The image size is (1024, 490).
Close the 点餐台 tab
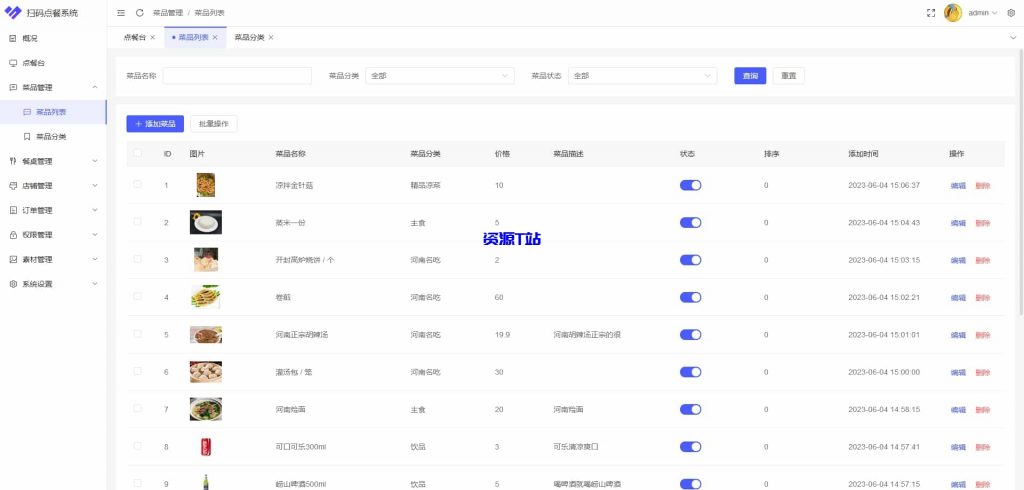tap(153, 37)
